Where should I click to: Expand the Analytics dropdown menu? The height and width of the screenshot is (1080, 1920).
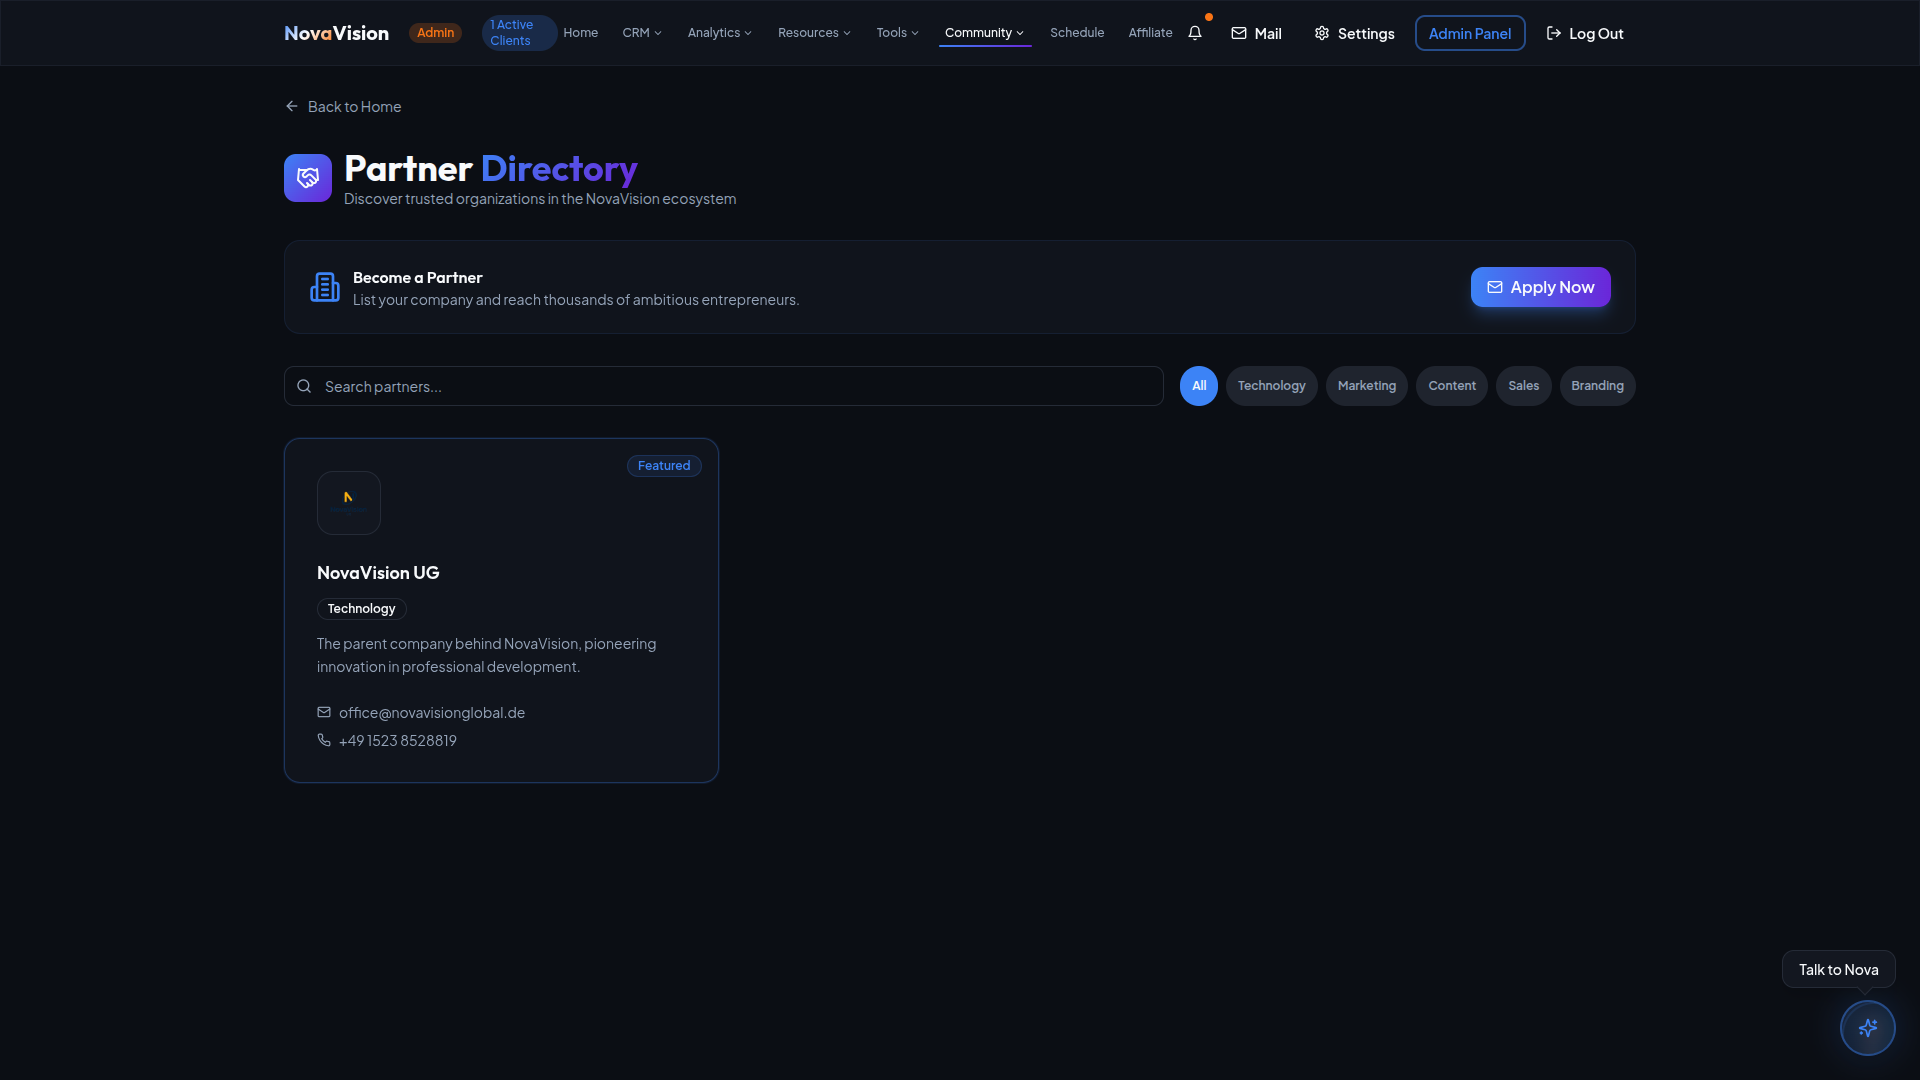click(x=719, y=33)
